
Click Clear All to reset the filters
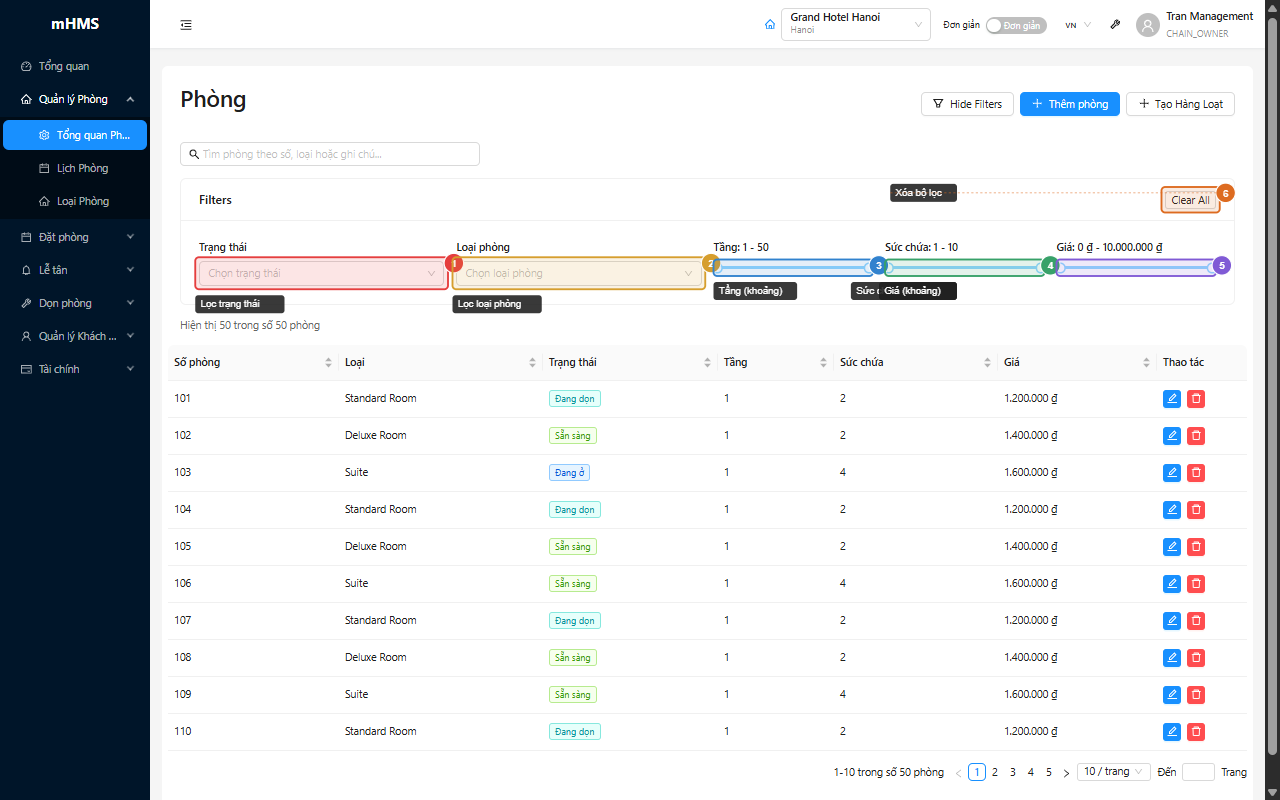(x=1190, y=200)
